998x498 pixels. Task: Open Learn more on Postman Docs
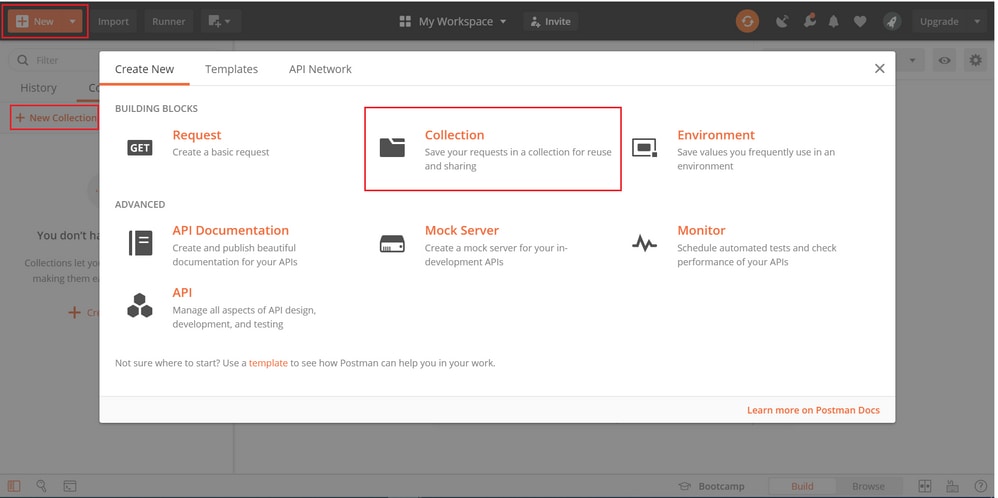click(813, 410)
